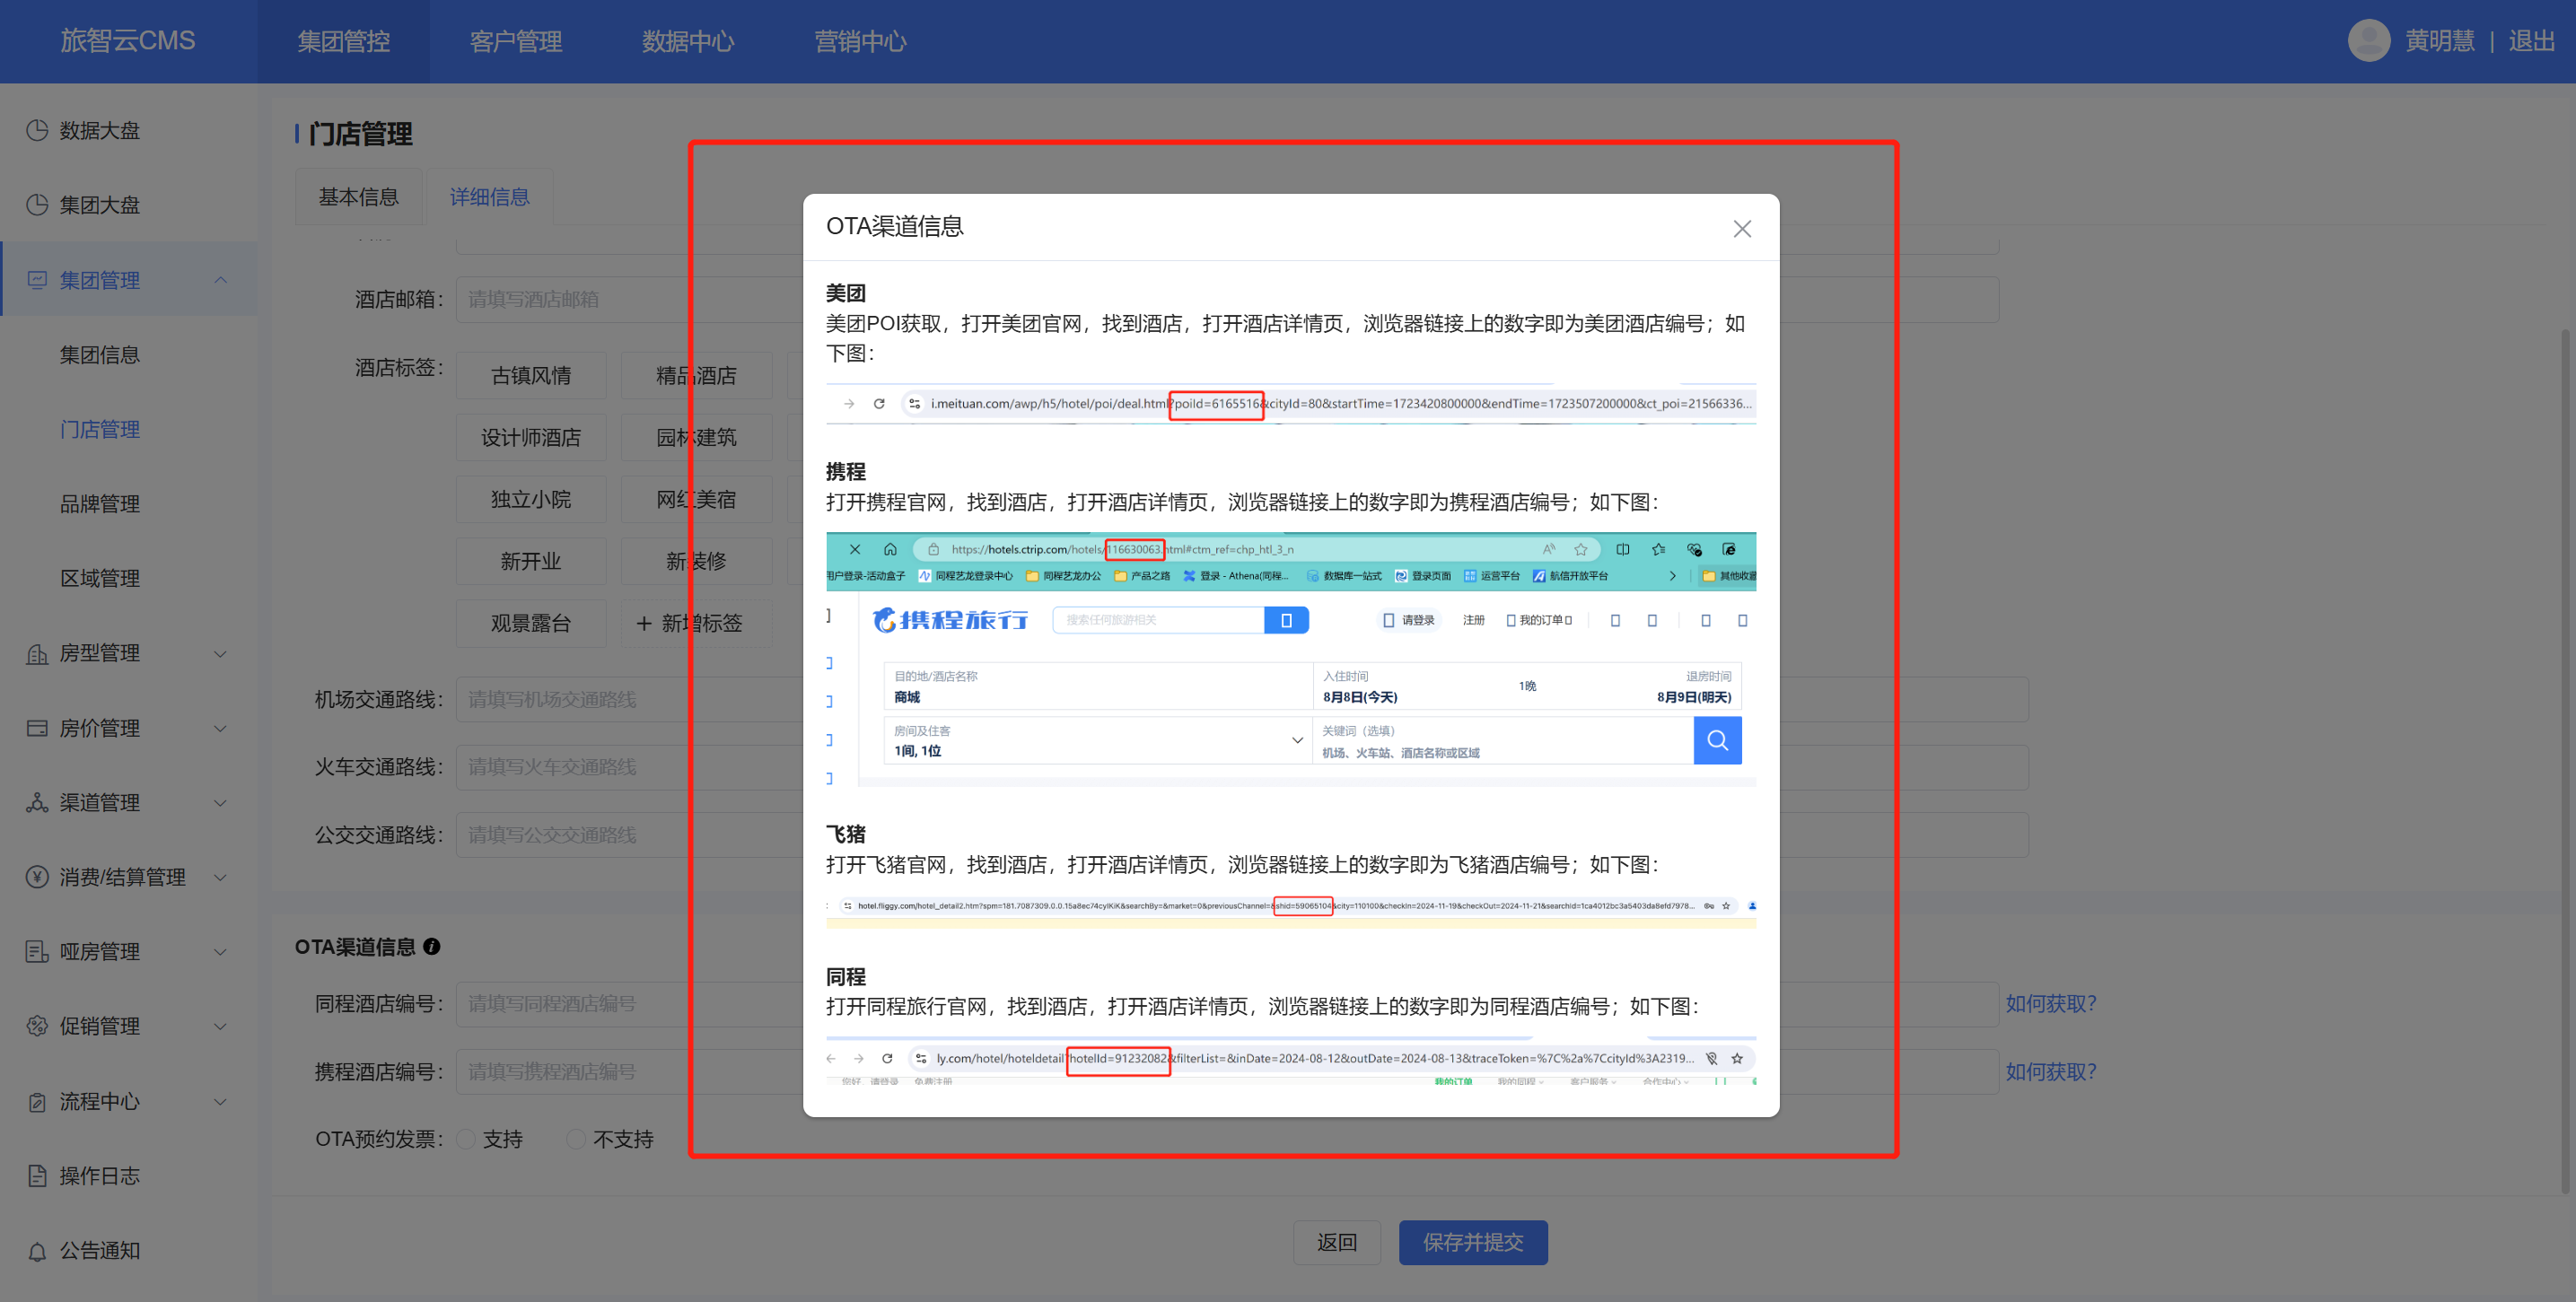Switch to the 基本信息 tab
2576x1302 pixels.
[358, 197]
